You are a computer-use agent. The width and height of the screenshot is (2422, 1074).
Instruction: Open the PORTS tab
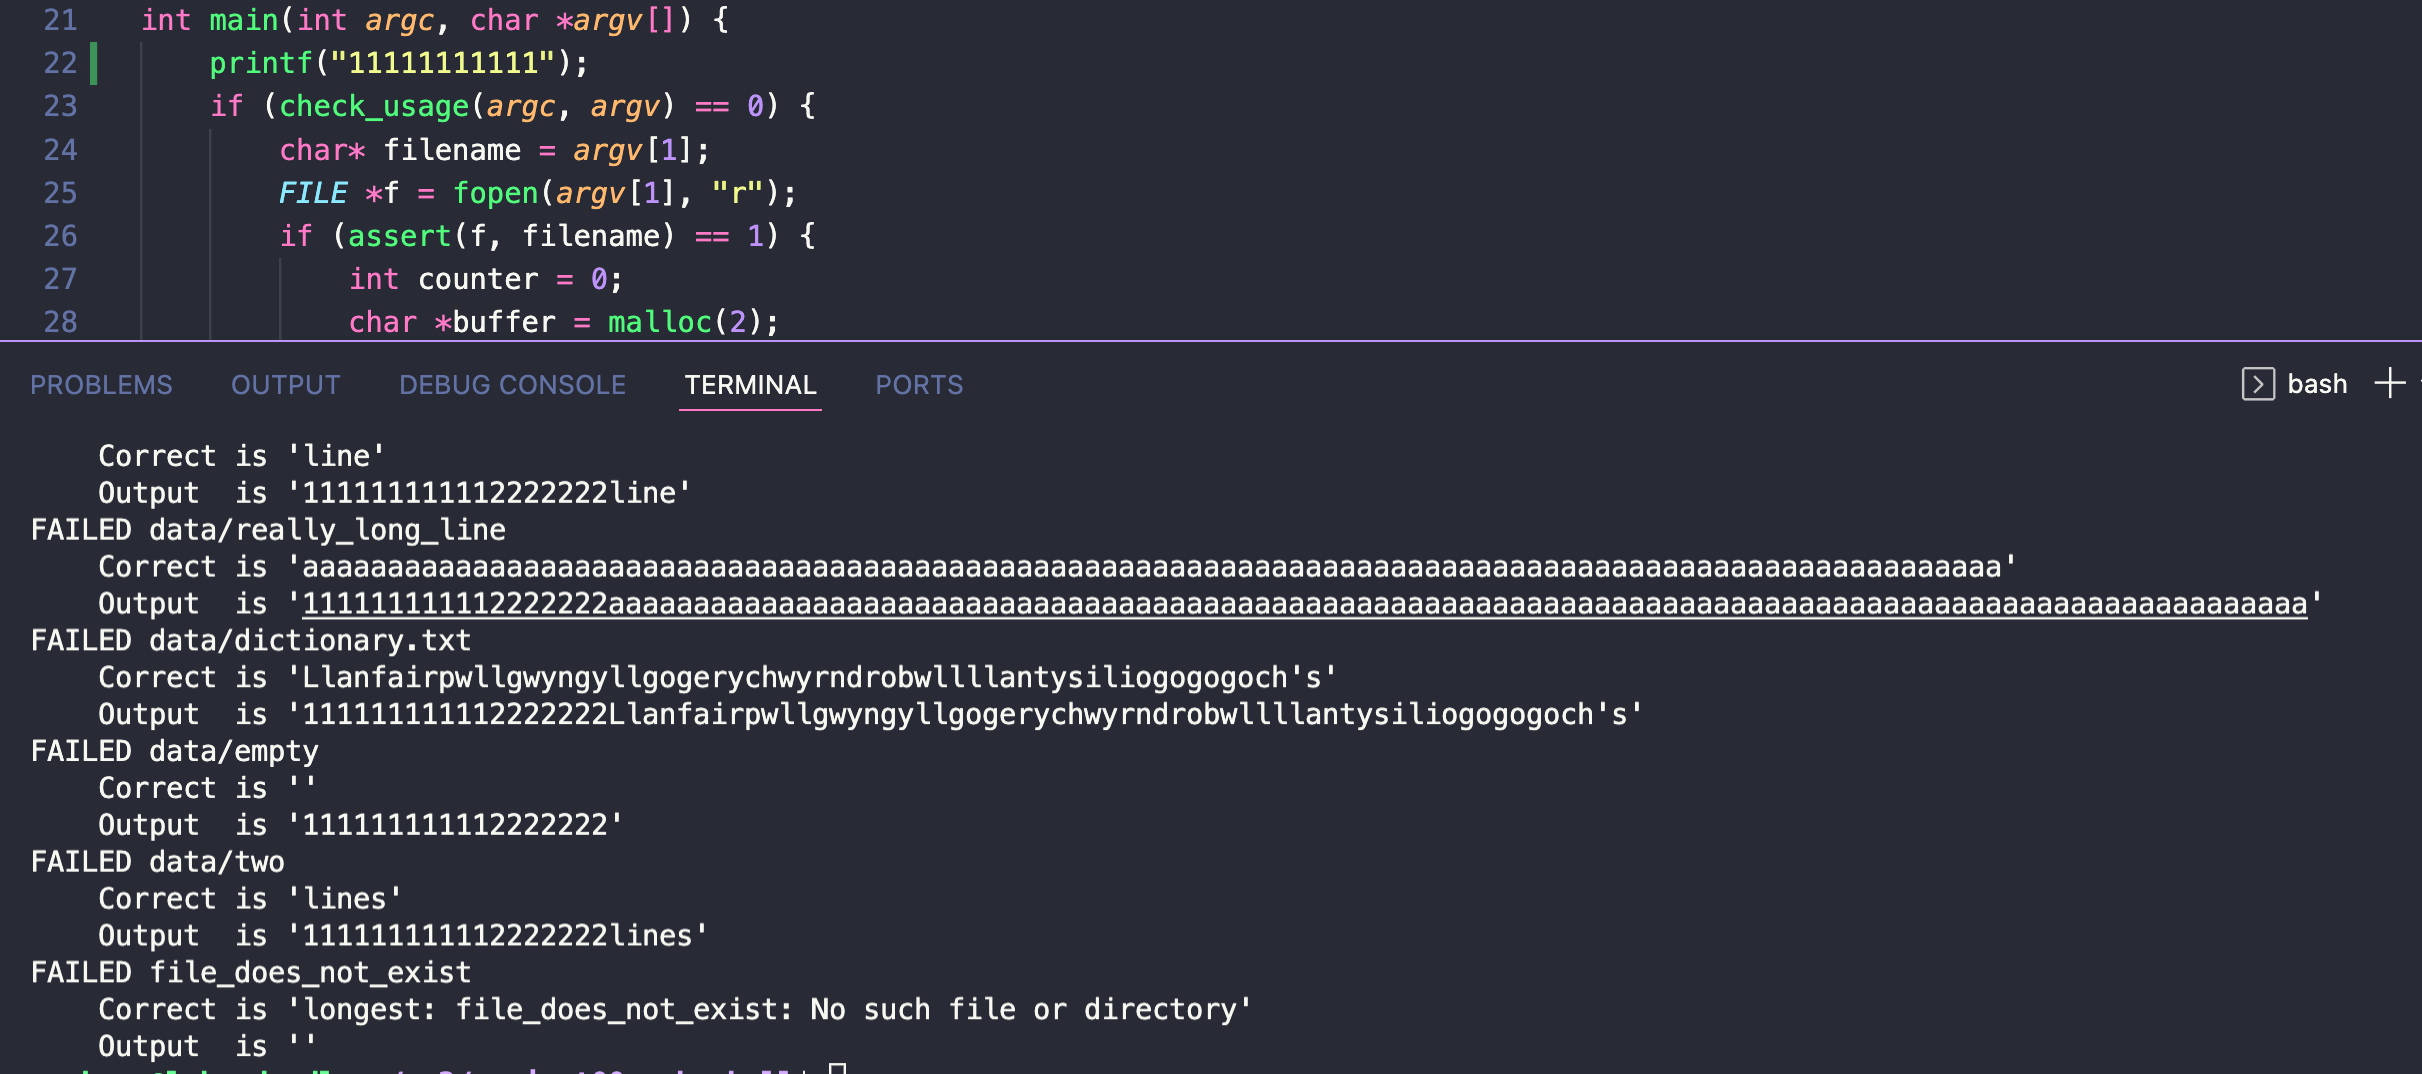[x=919, y=385]
